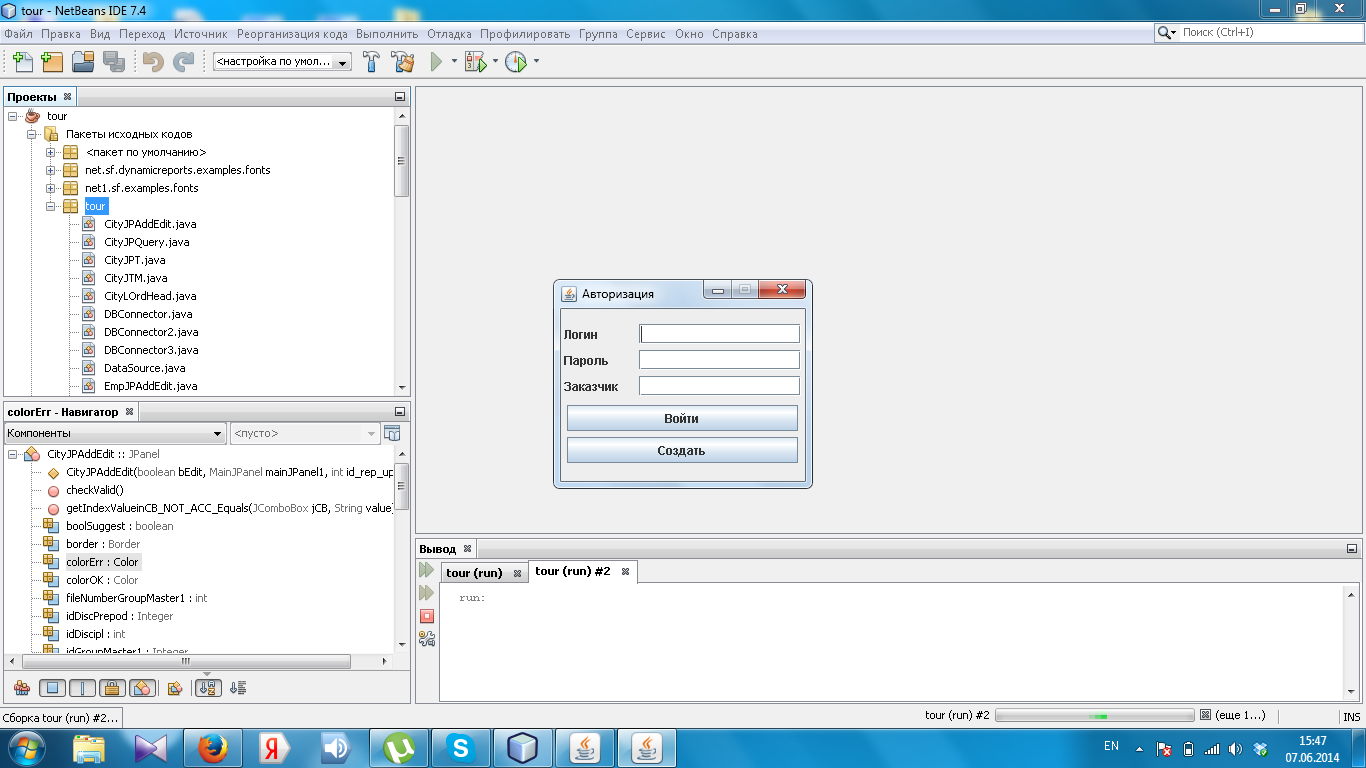Click the build progress bar in status bar
Screen dimensions: 1366x768
point(1094,716)
